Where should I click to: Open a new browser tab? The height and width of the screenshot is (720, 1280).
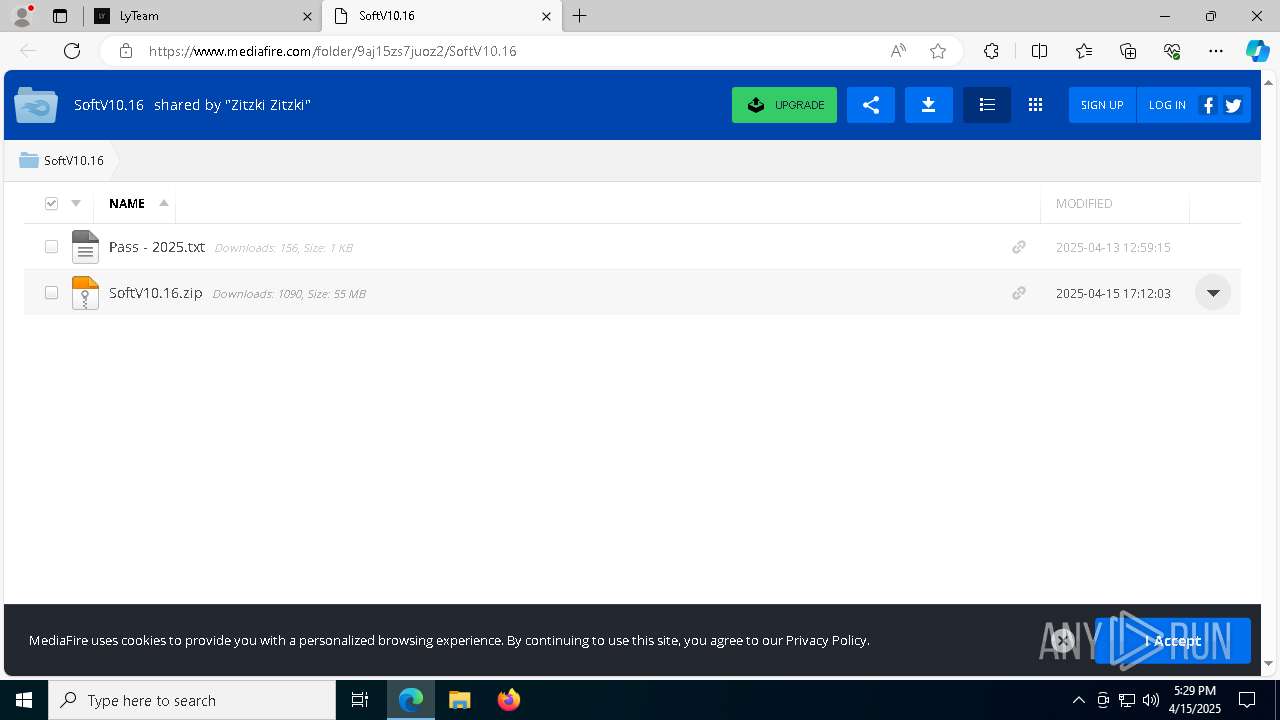[x=579, y=16]
